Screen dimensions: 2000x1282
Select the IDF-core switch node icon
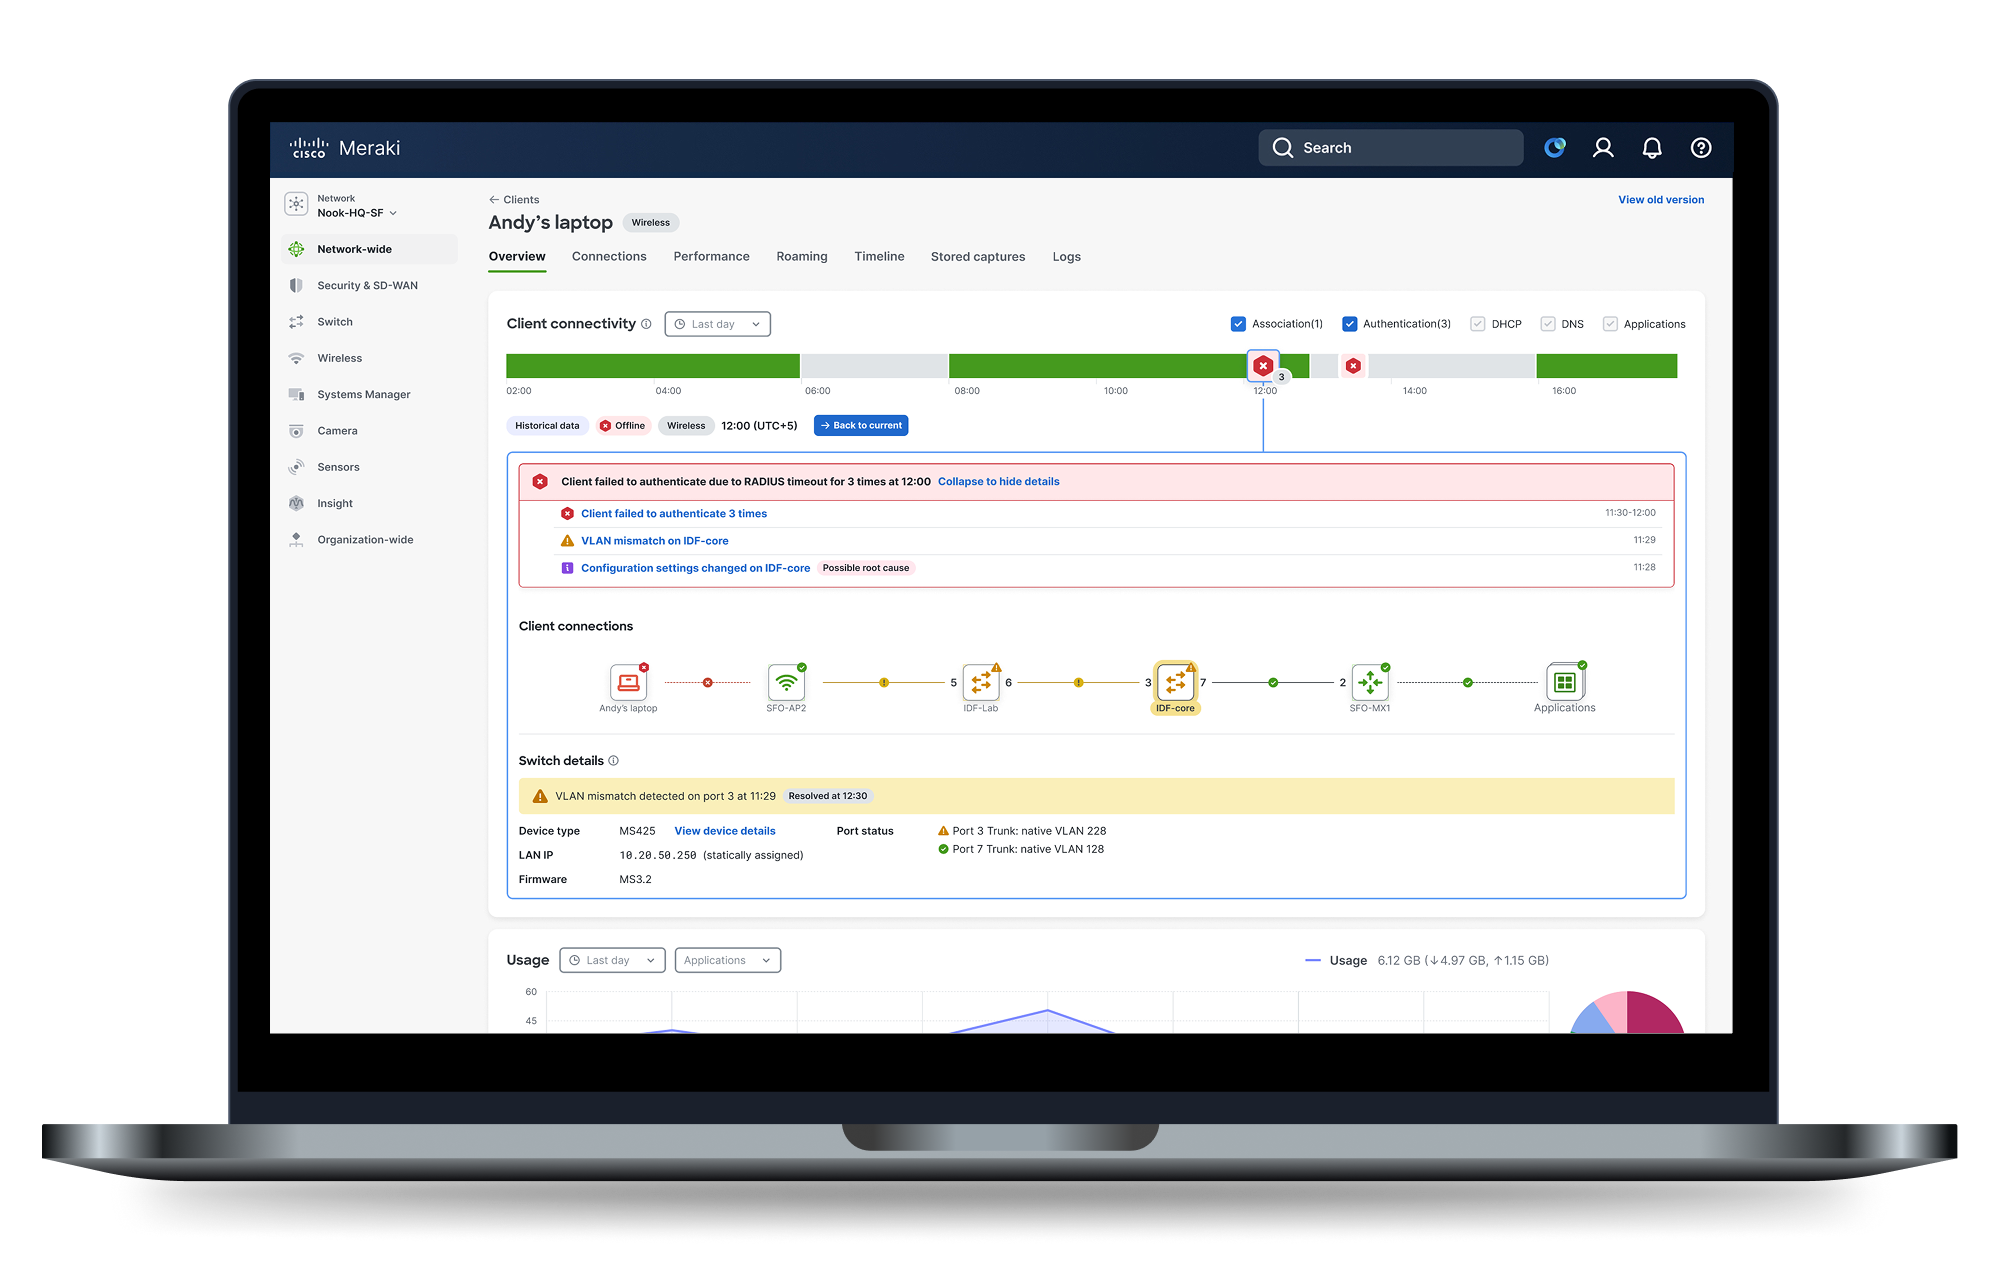click(x=1175, y=682)
